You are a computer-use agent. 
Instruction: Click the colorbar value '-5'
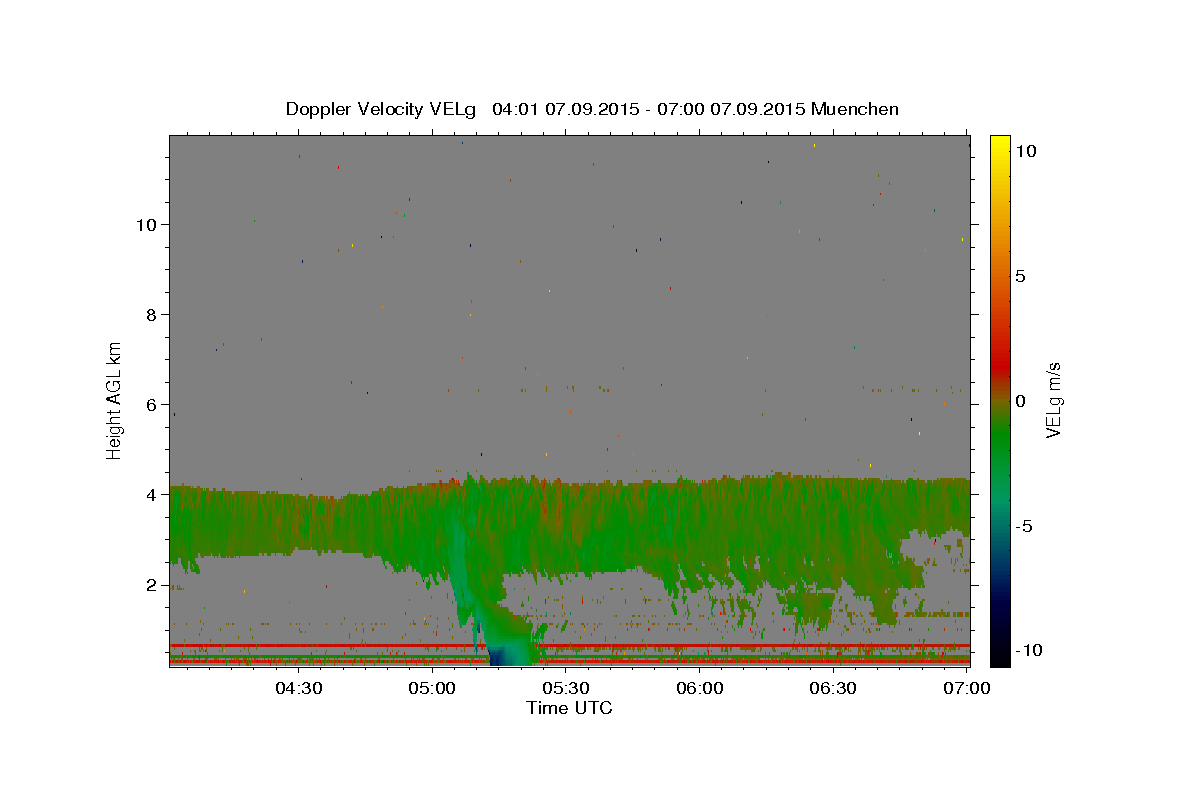pyautogui.click(x=1023, y=526)
